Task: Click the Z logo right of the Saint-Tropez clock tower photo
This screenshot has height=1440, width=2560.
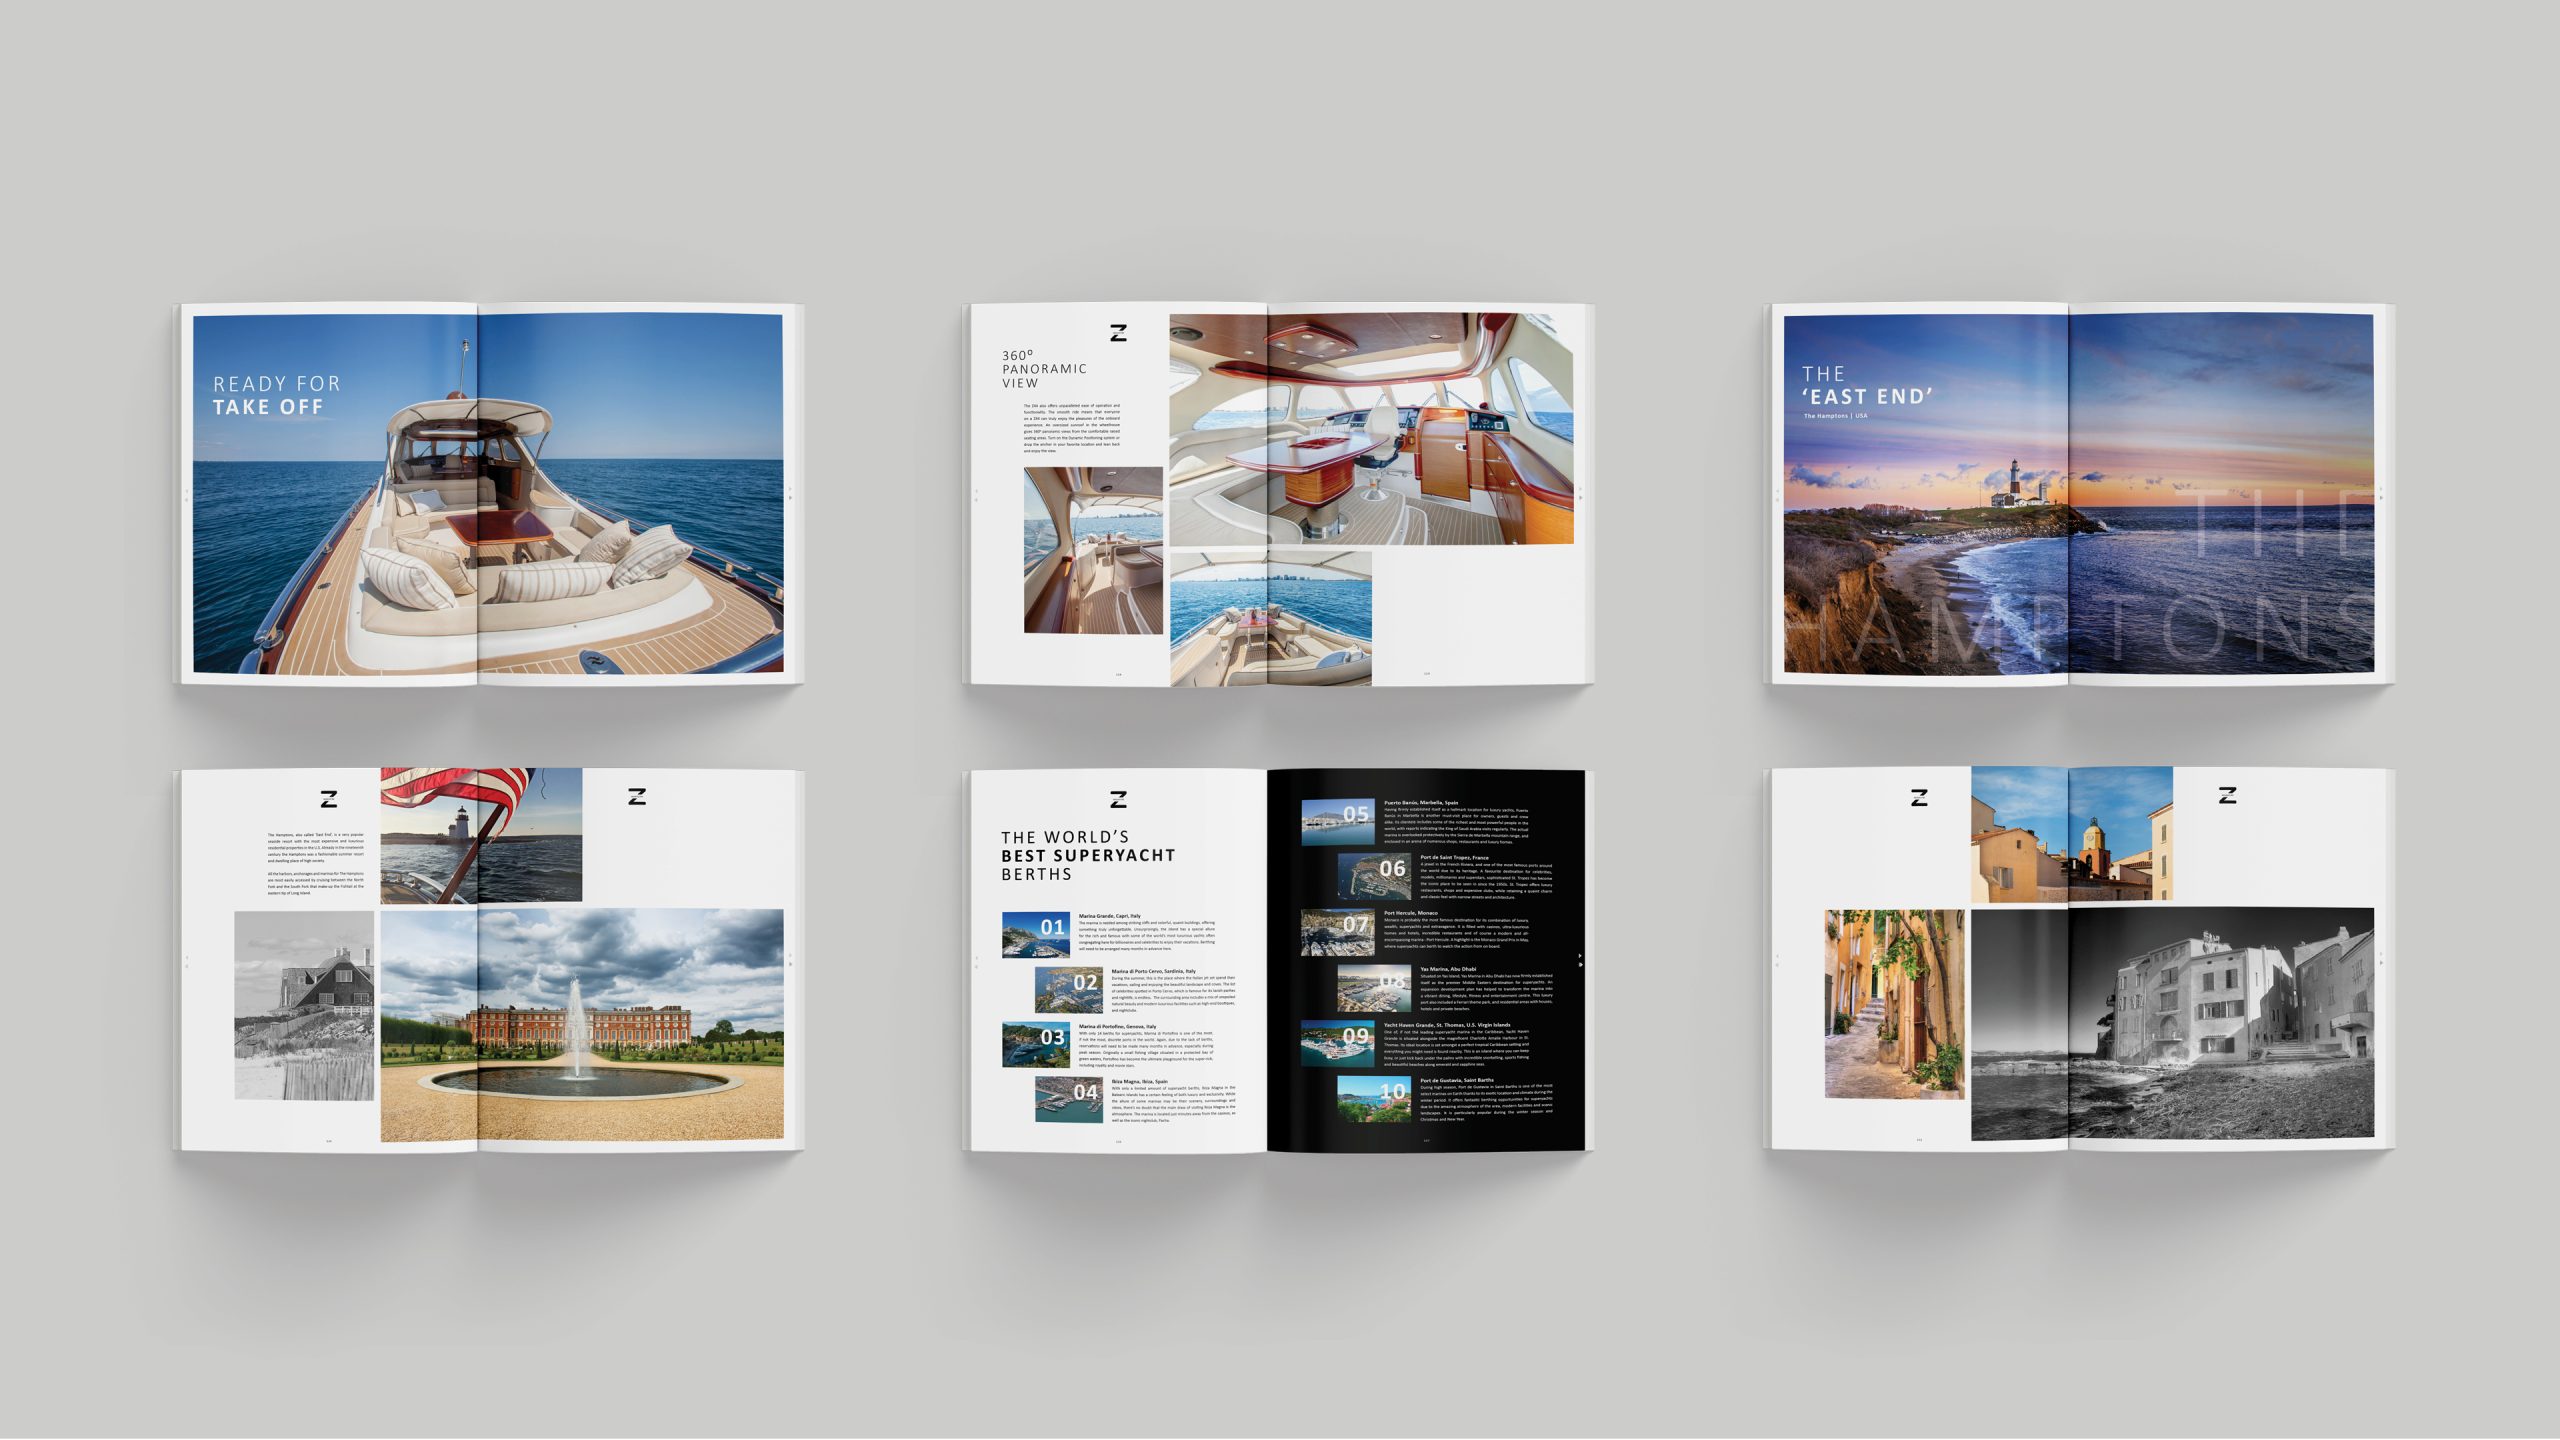Action: [x=2227, y=795]
